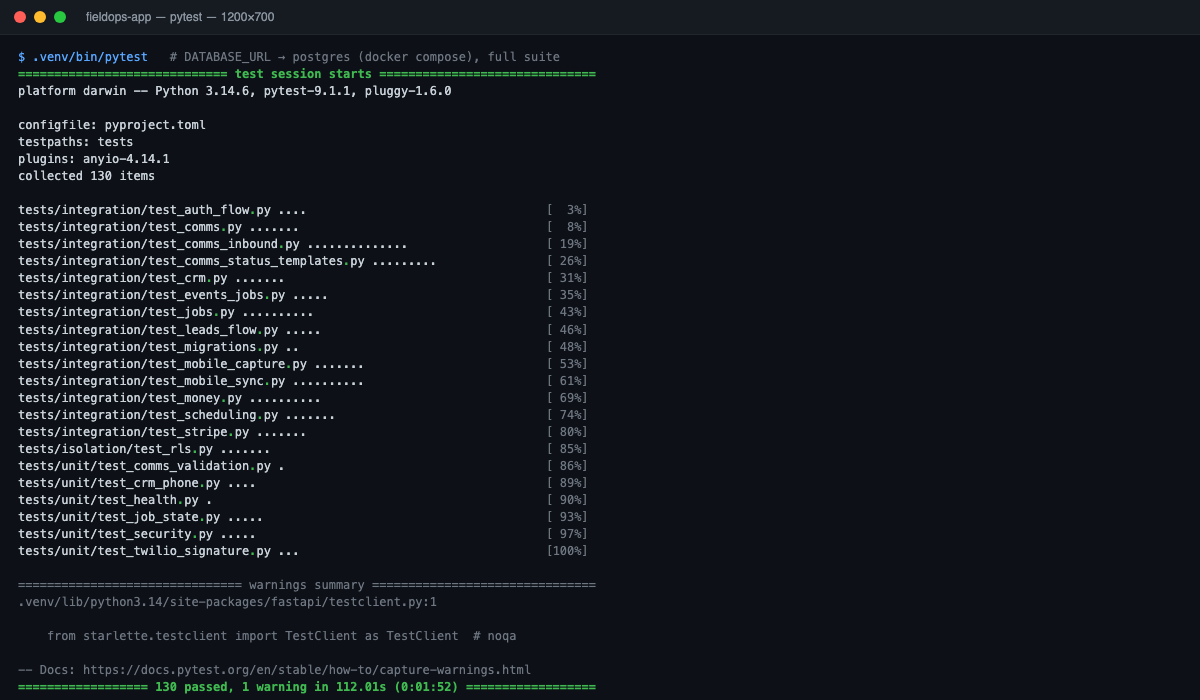Click the fastapi/testclient.py:1 warning path
This screenshot has height=700, width=1200.
click(x=228, y=602)
